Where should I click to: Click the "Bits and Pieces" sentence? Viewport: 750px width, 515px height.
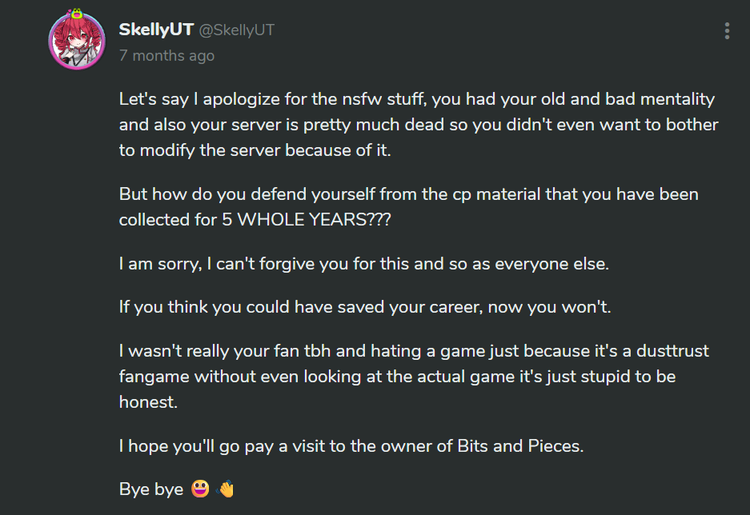point(350,446)
